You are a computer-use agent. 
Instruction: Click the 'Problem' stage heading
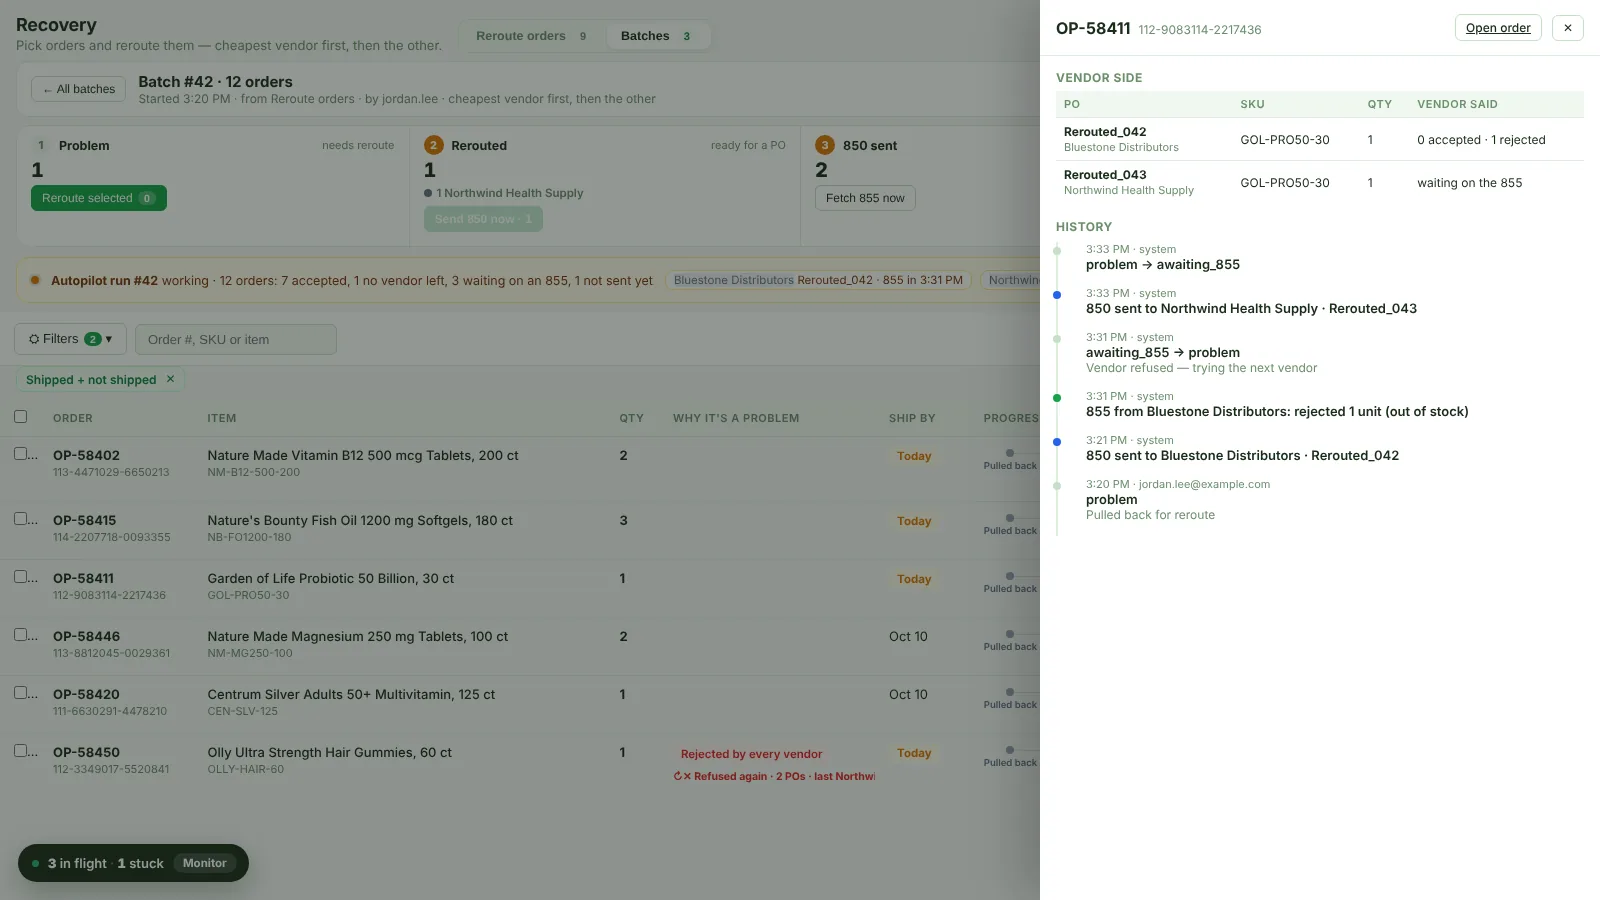point(84,146)
